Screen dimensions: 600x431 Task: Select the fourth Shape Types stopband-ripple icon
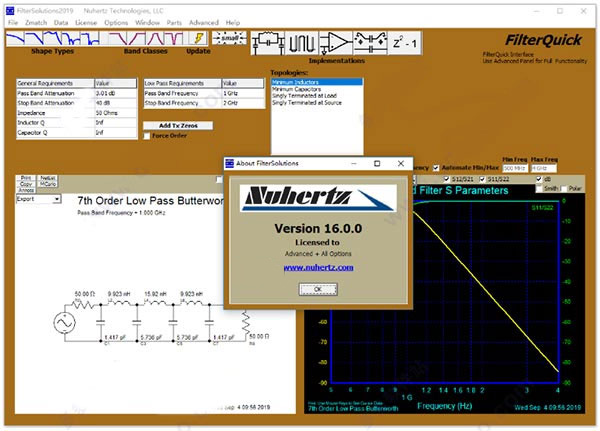(x=71, y=39)
